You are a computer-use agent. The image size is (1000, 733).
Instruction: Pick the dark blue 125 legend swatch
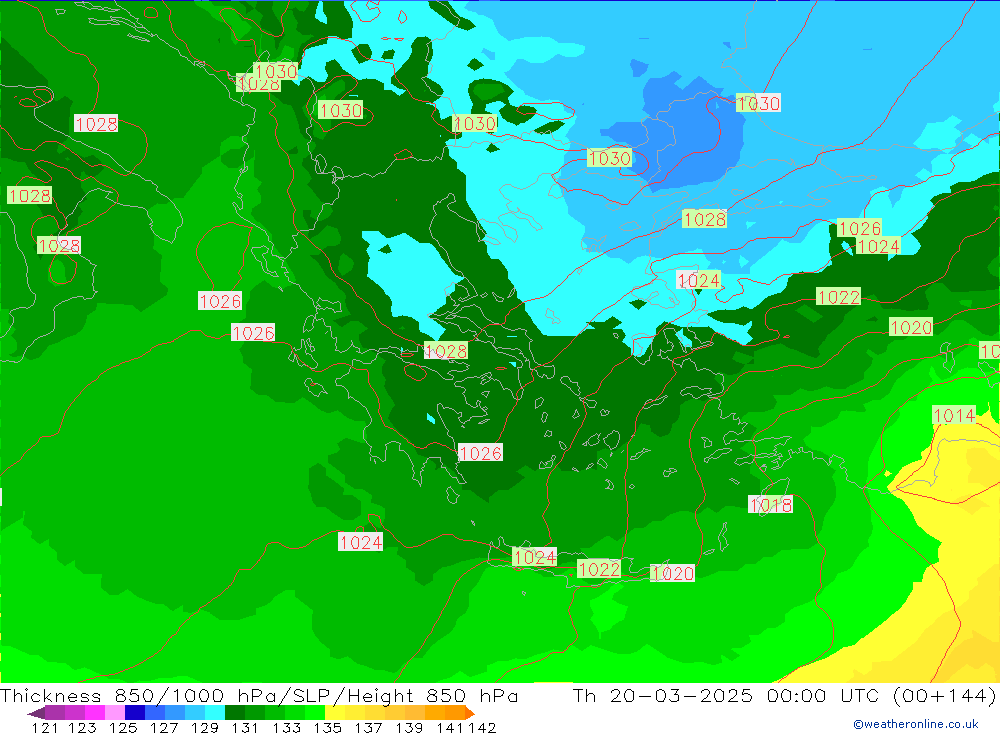click(x=135, y=713)
